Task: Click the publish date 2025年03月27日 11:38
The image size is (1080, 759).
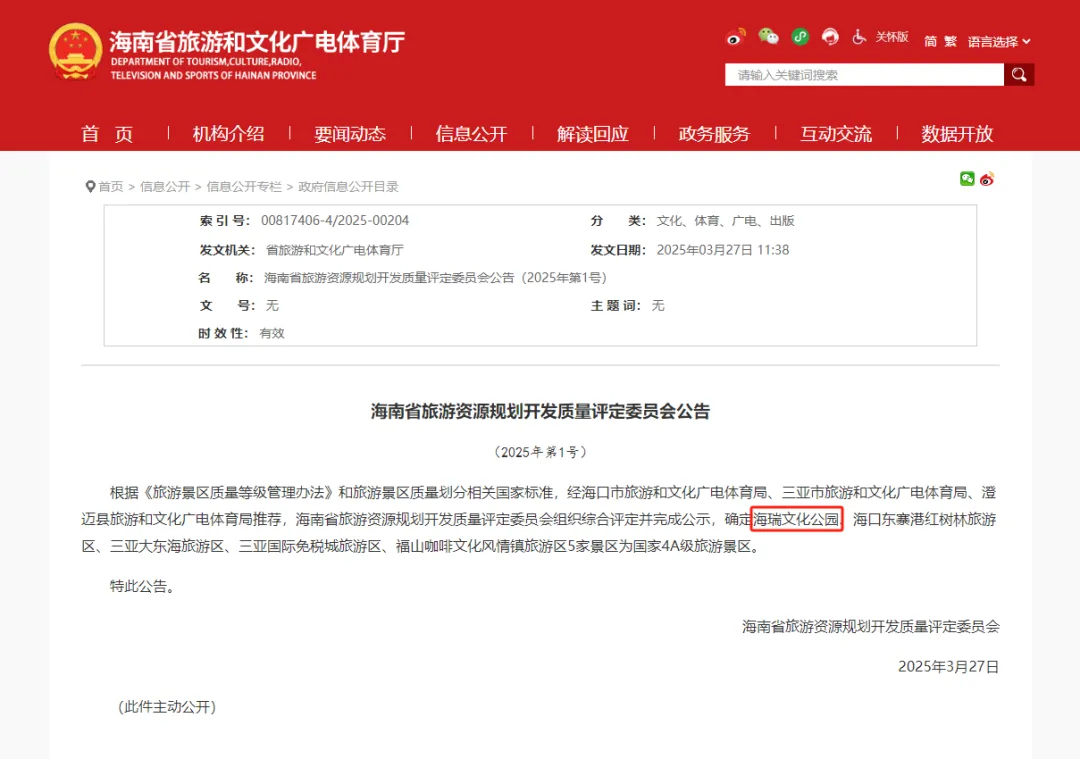Action: click(x=723, y=250)
